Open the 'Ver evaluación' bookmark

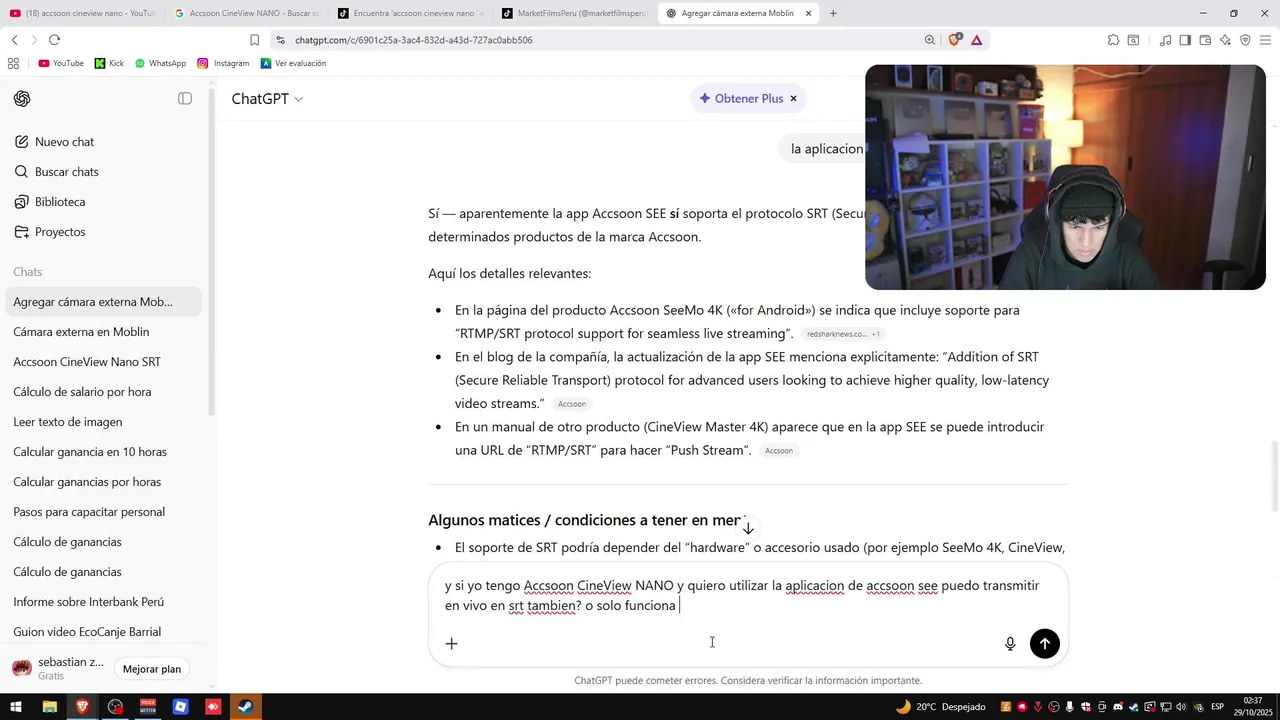(x=293, y=63)
